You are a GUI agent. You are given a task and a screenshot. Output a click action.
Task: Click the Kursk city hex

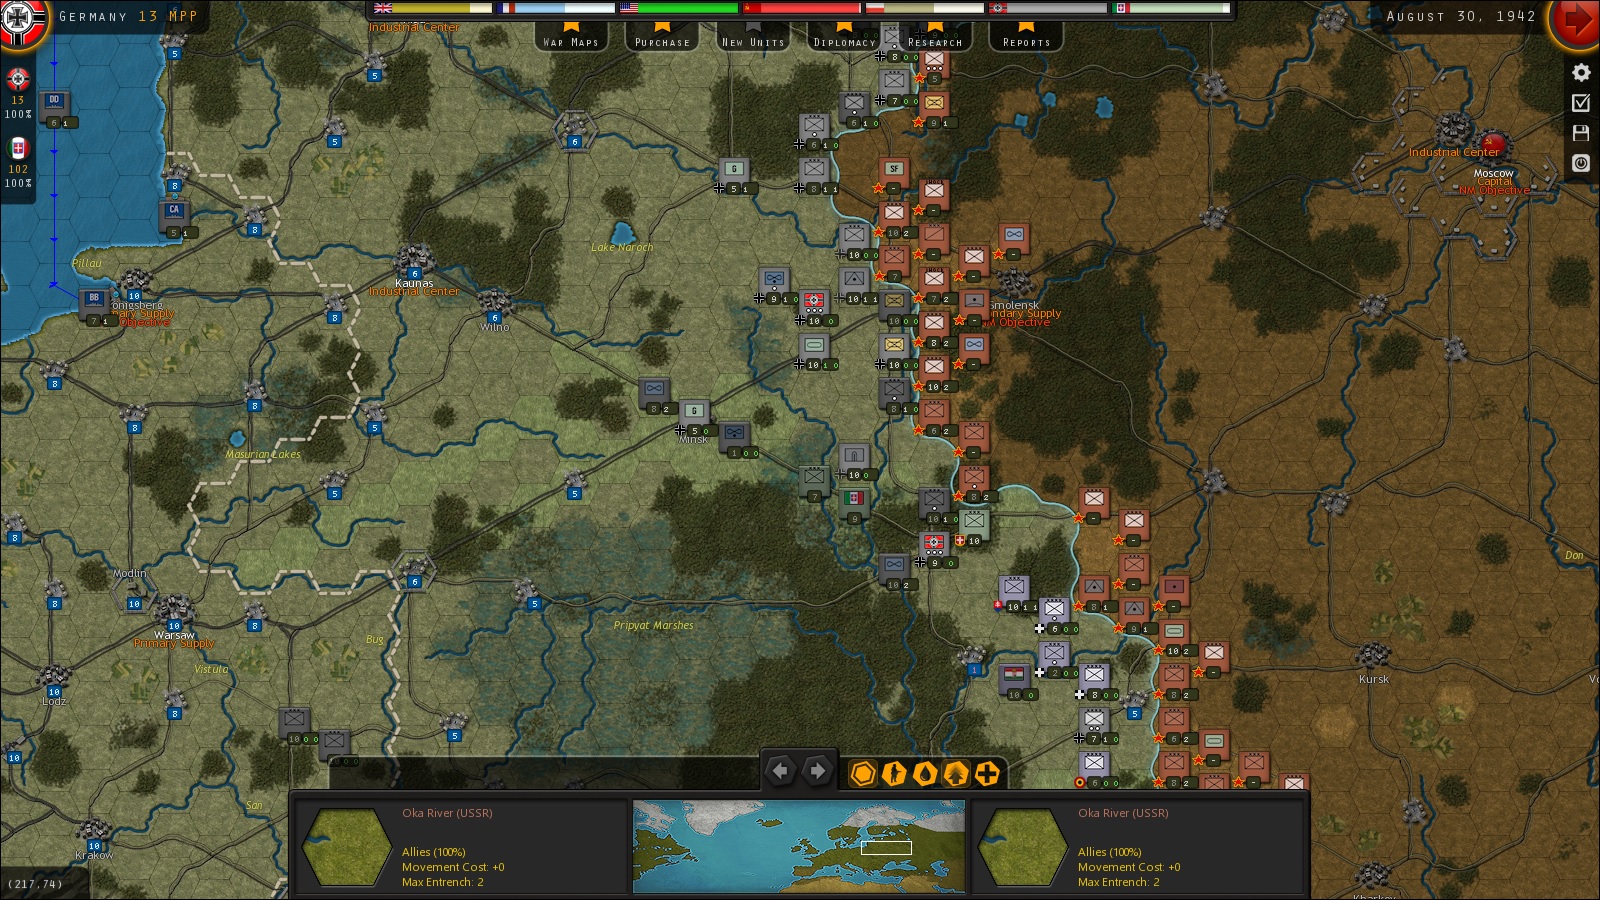tap(1374, 656)
